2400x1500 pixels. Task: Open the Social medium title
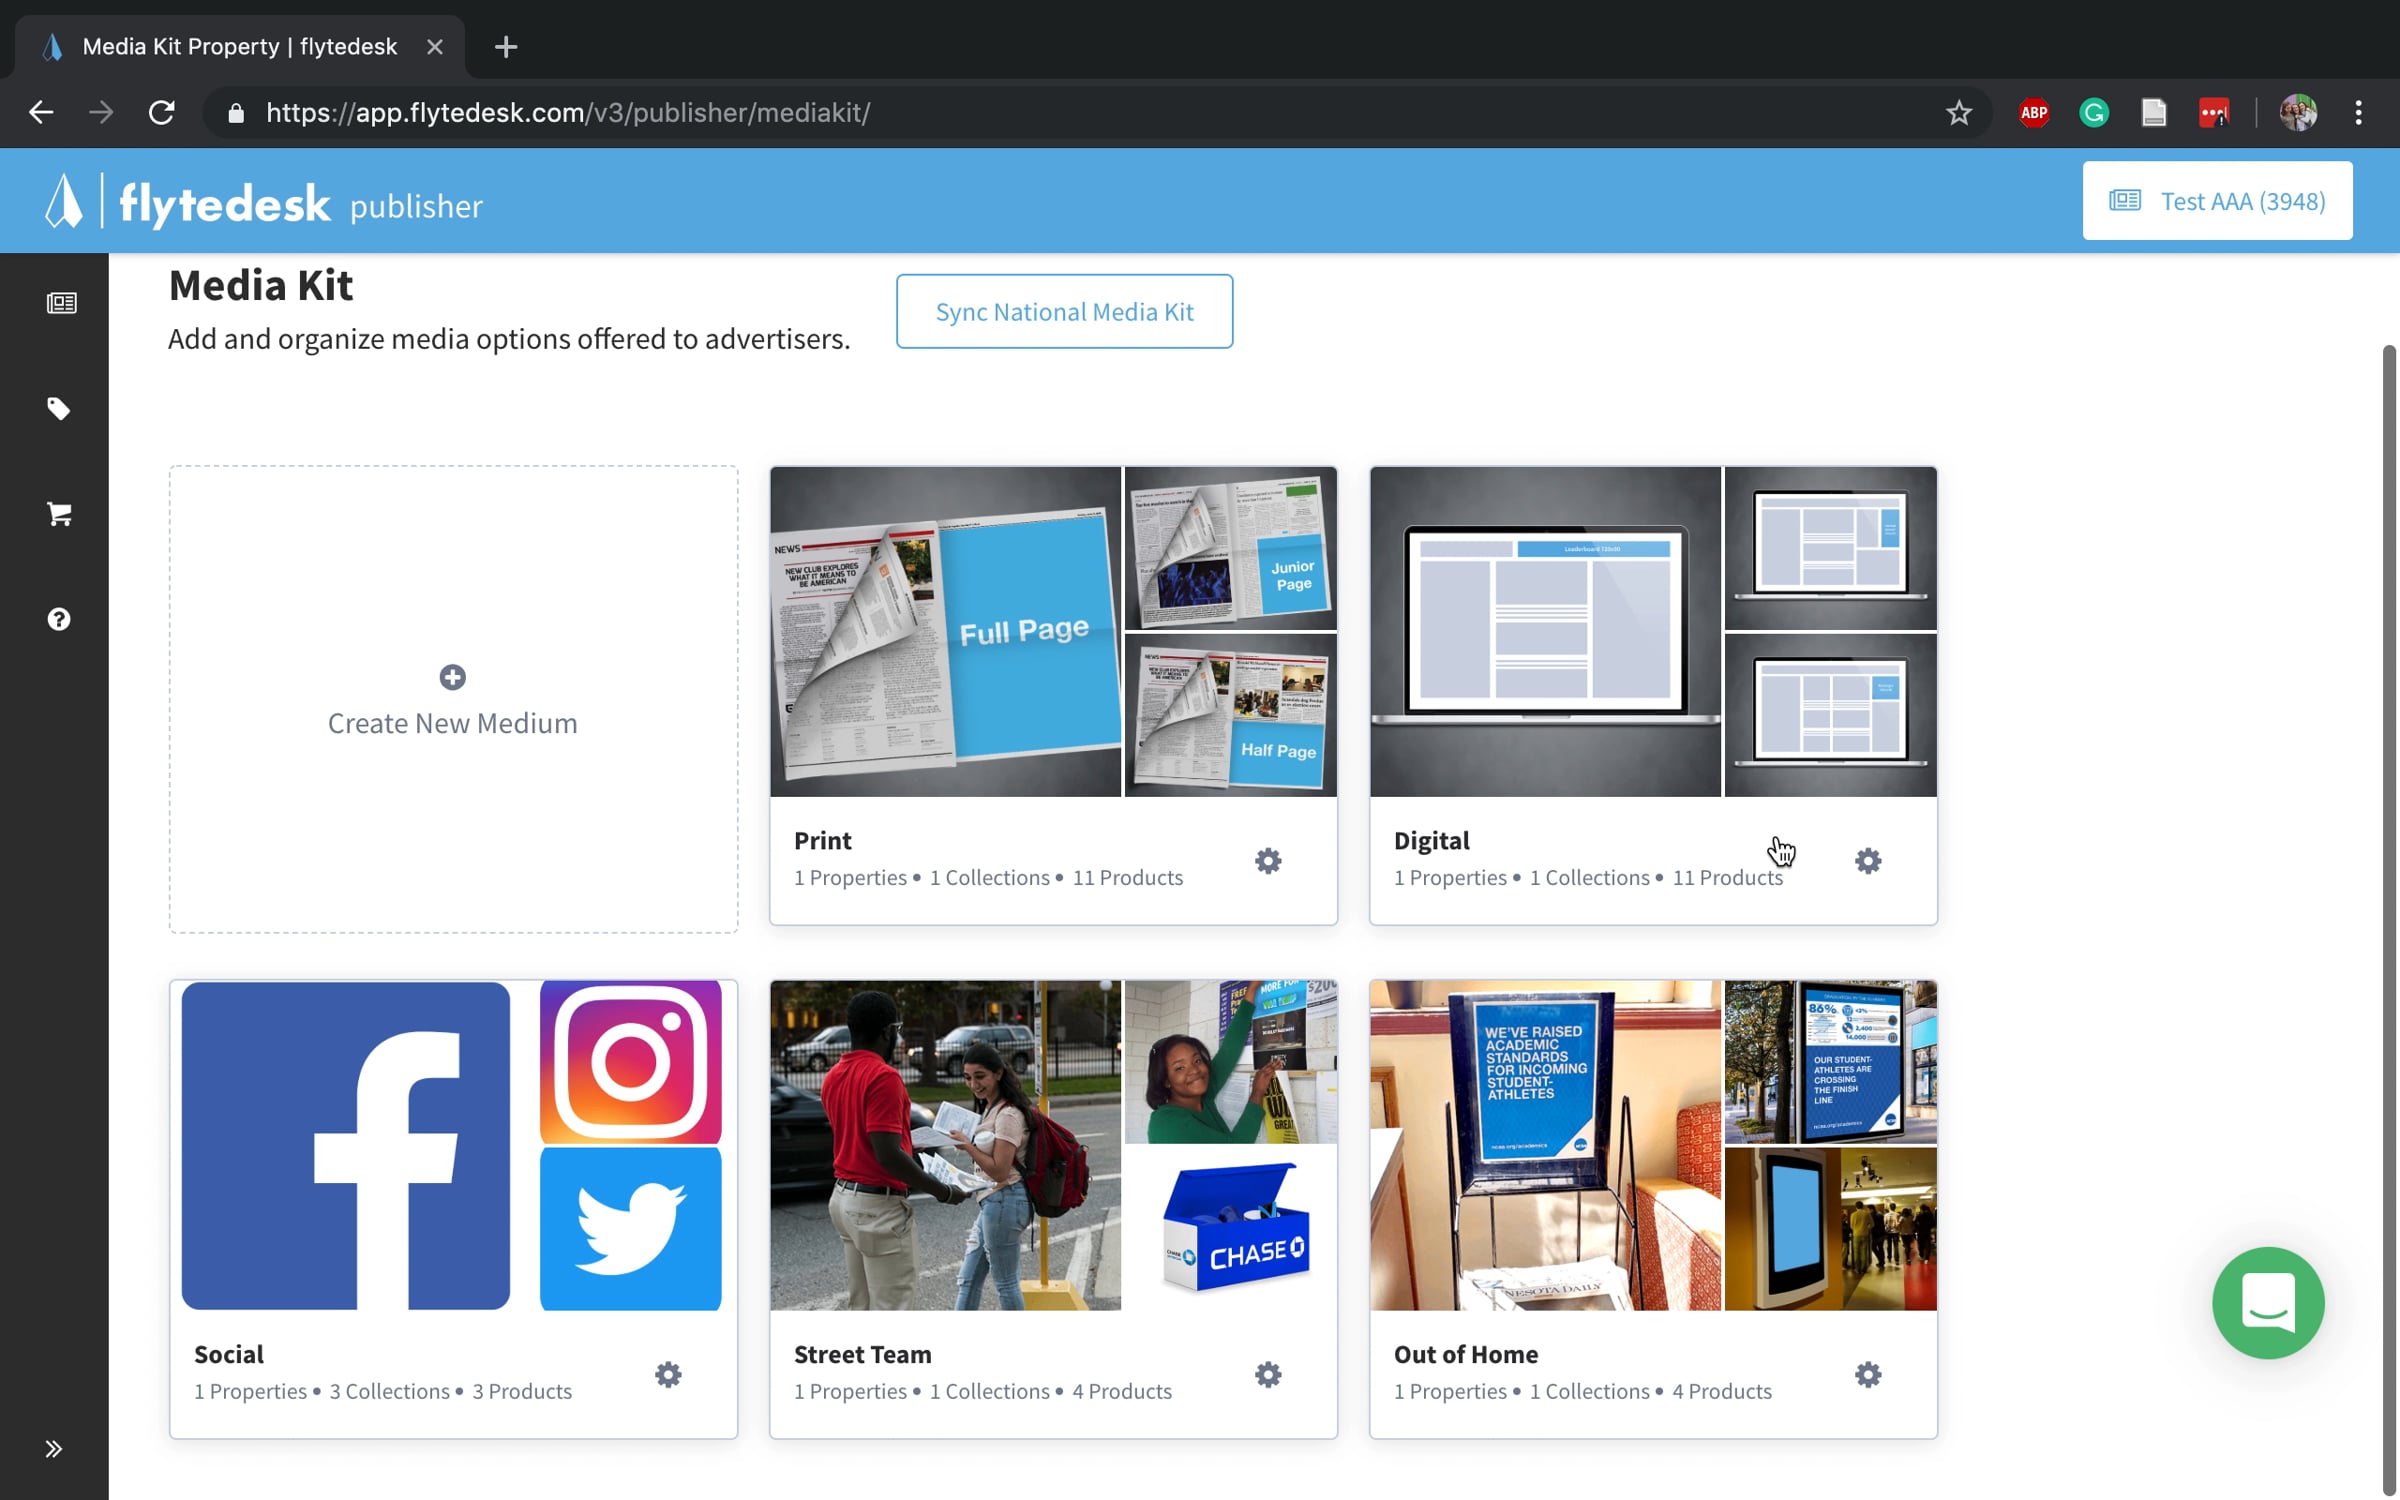tap(229, 1355)
